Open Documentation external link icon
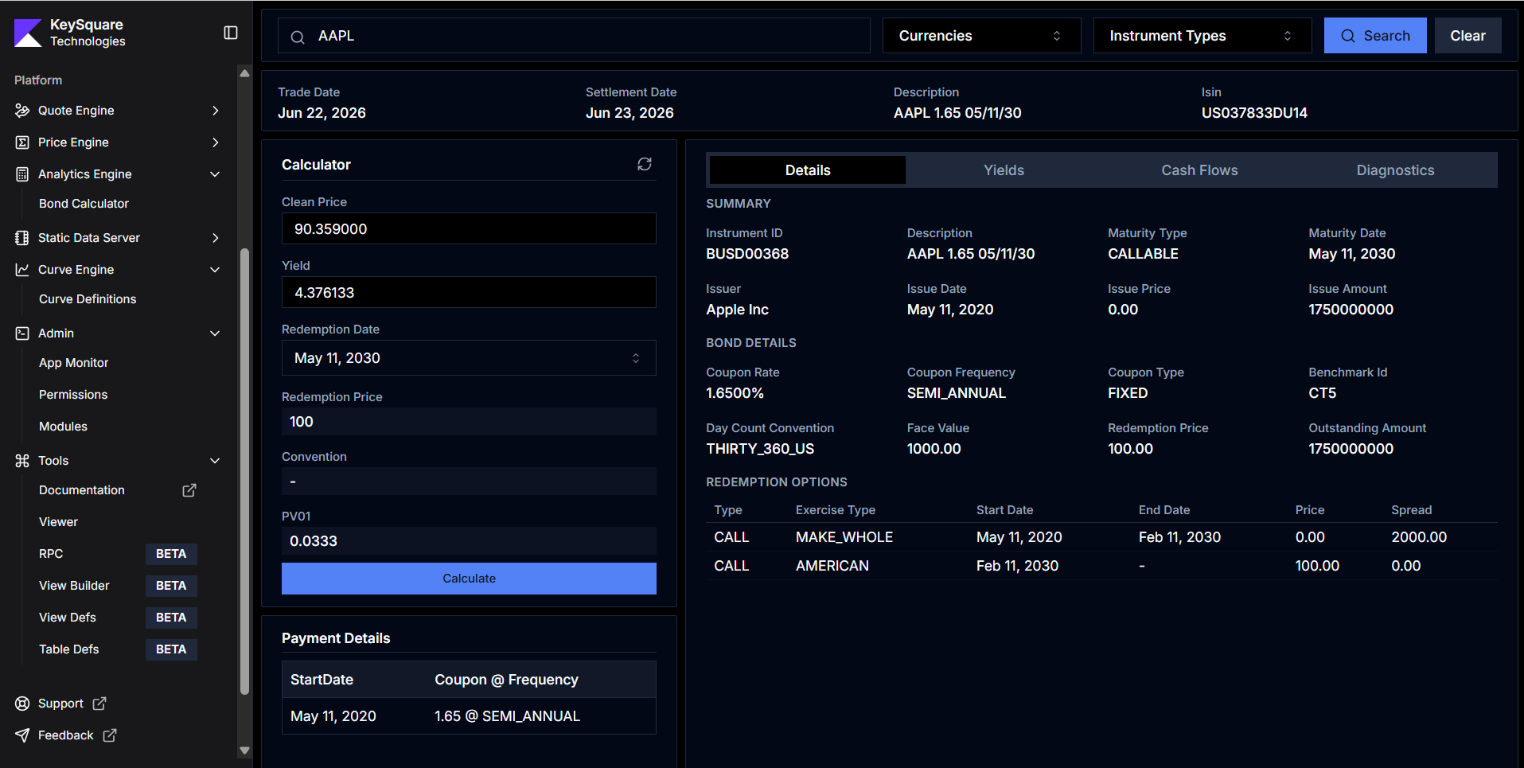The image size is (1524, 768). 189,490
